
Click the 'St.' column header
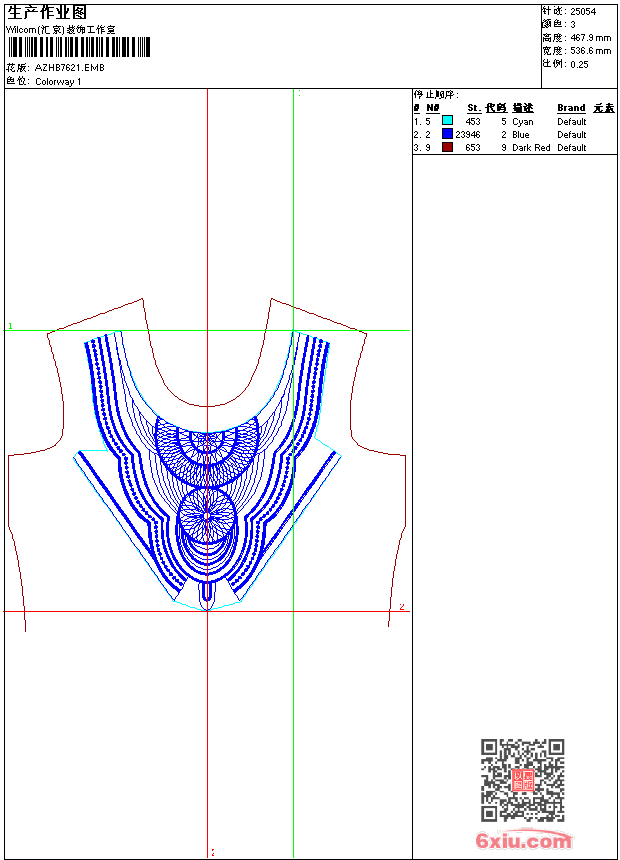pos(474,108)
